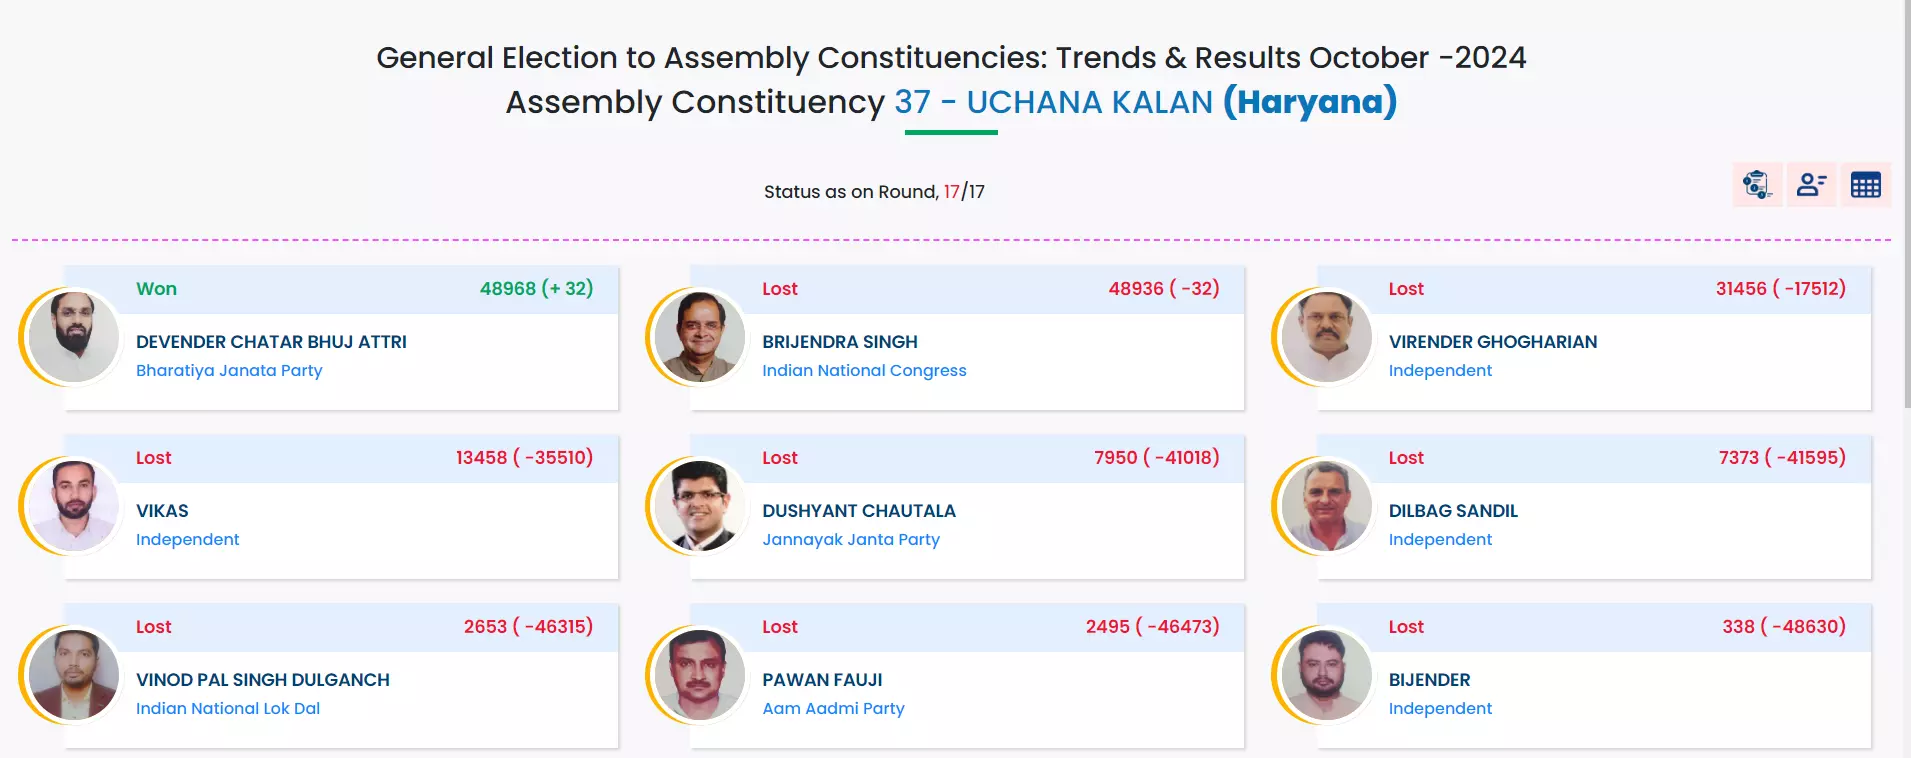
Task: Click the Indian National Congress party name
Action: pyautogui.click(x=864, y=370)
